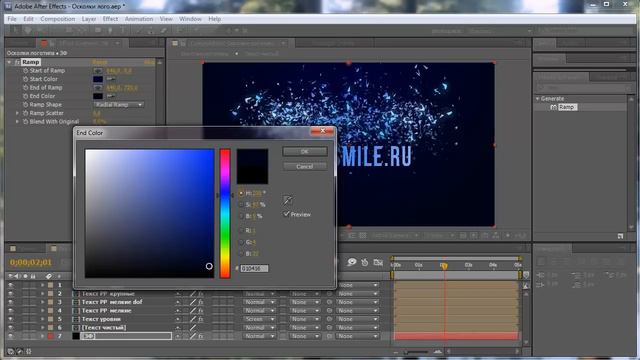Collapse the Generate category in Effects & Presets
The width and height of the screenshot is (640, 360).
click(x=538, y=99)
